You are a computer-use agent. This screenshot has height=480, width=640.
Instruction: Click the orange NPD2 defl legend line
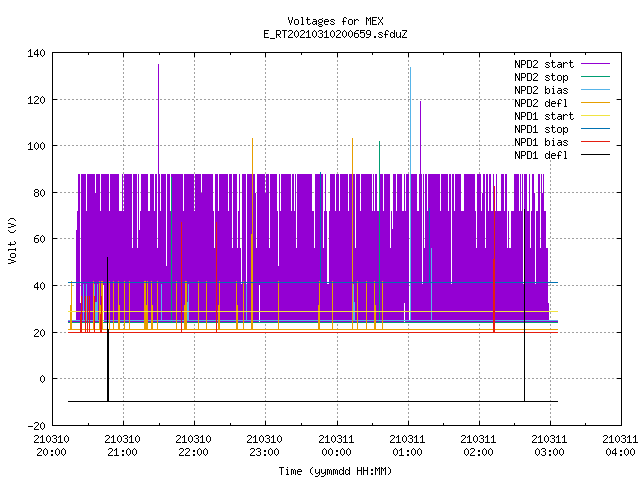coord(595,102)
